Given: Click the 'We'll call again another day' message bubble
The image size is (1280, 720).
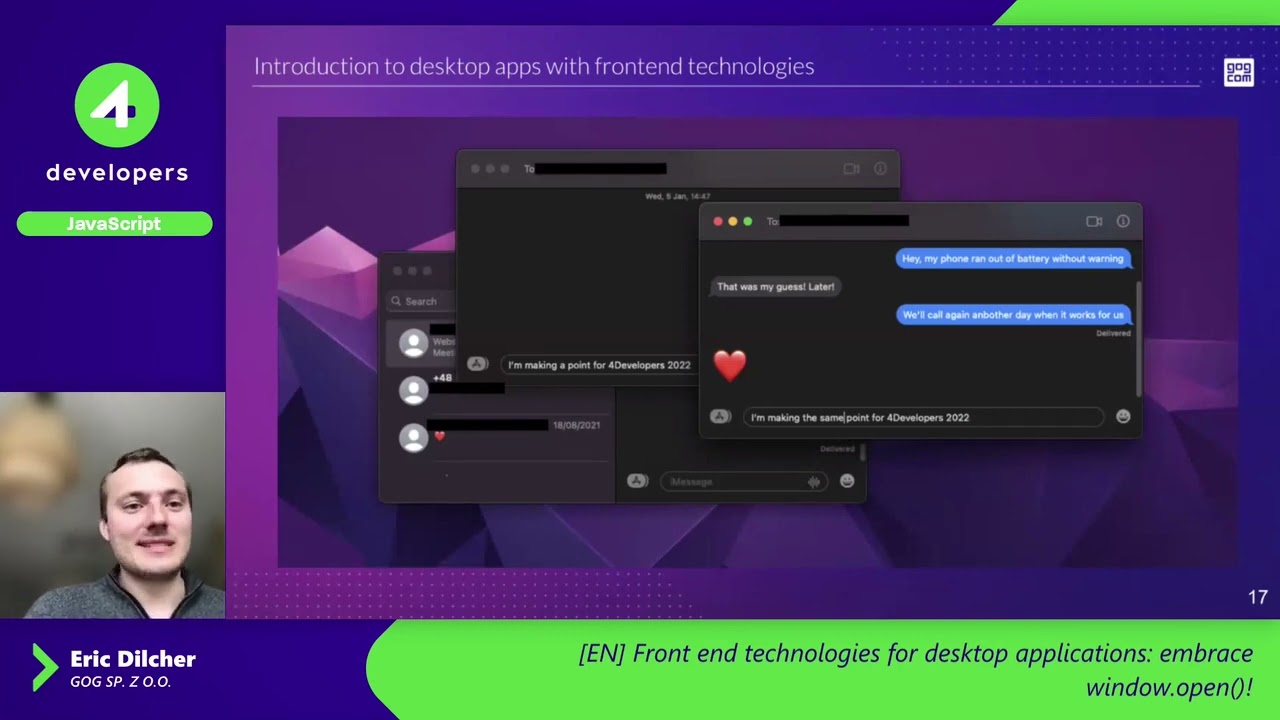Looking at the screenshot, I should tap(1012, 314).
